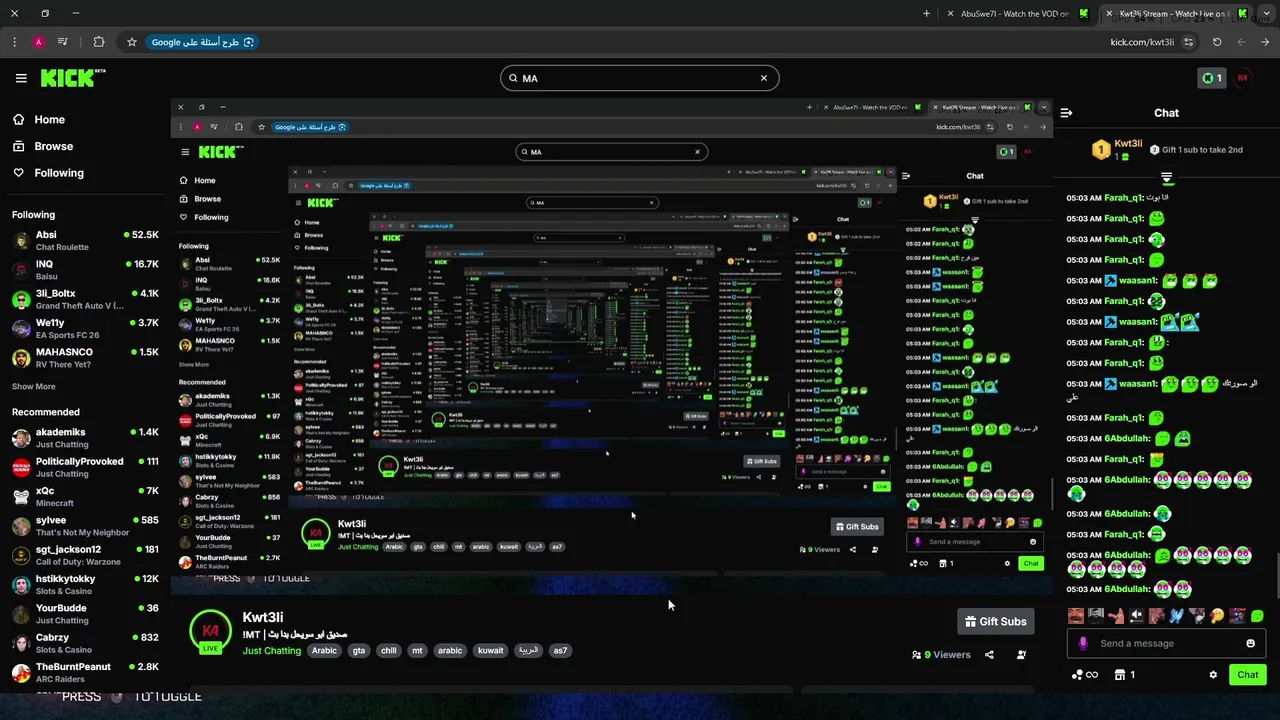Open sylvee recommended channel
This screenshot has width=1280, height=720.
(x=85, y=526)
